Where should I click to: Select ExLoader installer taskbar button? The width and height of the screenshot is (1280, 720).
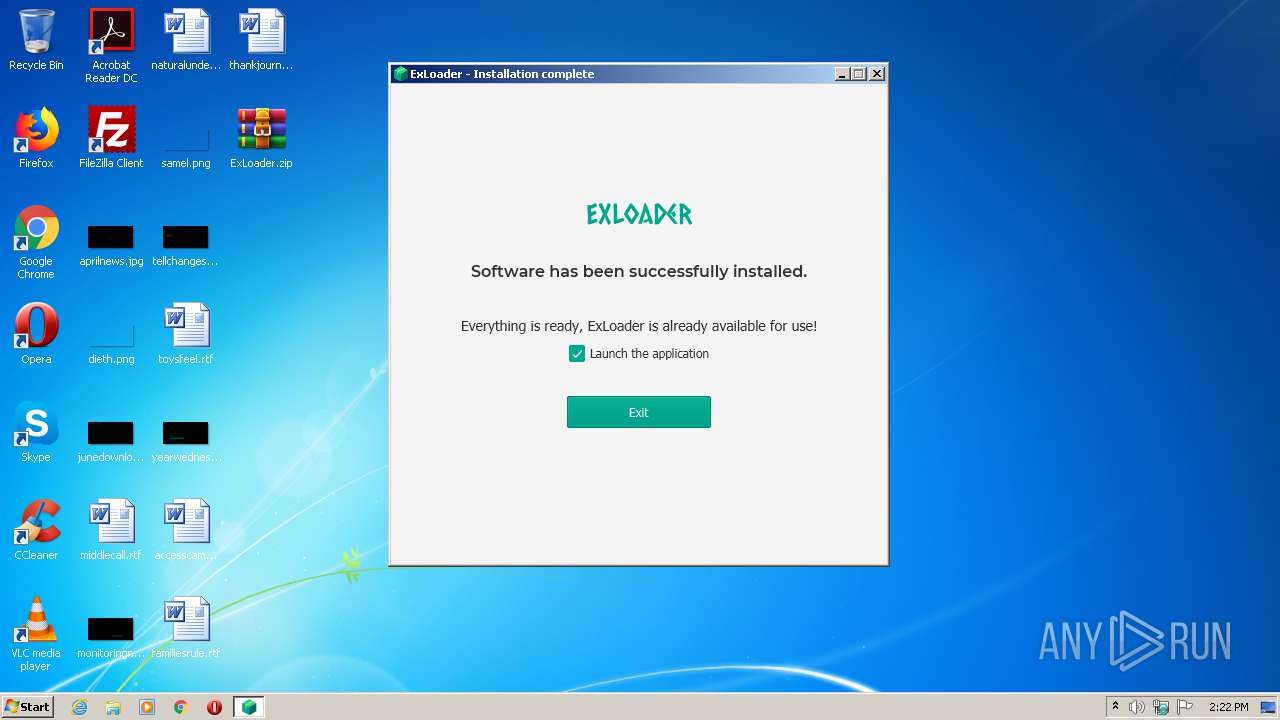[249, 707]
